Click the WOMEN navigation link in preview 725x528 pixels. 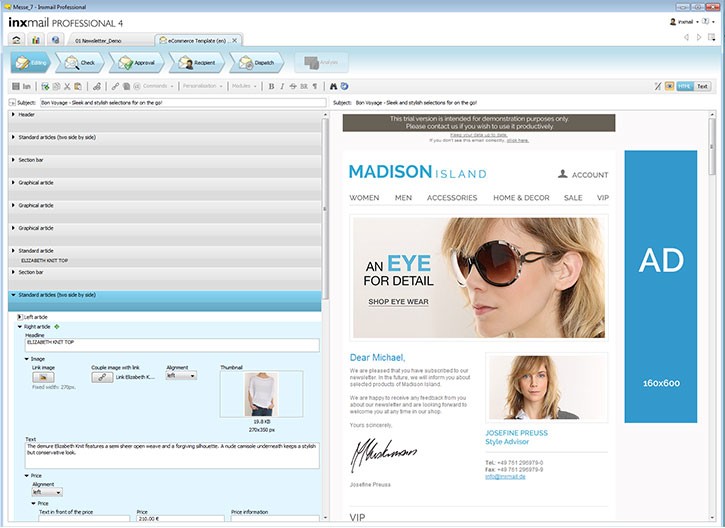pos(364,197)
